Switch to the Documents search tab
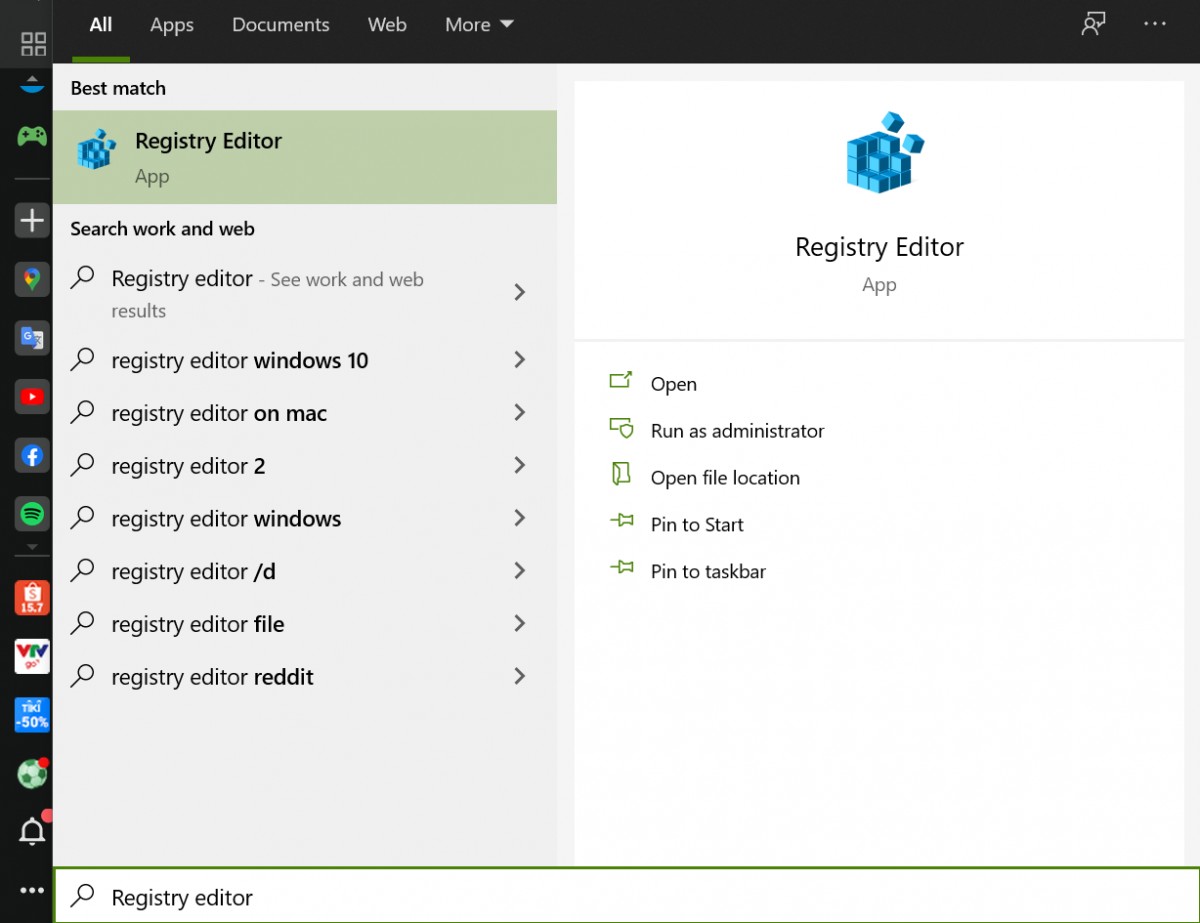This screenshot has width=1200, height=923. click(x=280, y=25)
